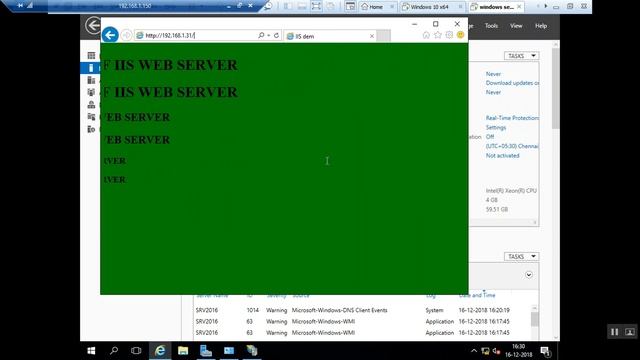Image resolution: width=640 pixels, height=360 pixels.
Task: Click the VMware zoom magnifier toolbar icon
Action: (x=268, y=6)
